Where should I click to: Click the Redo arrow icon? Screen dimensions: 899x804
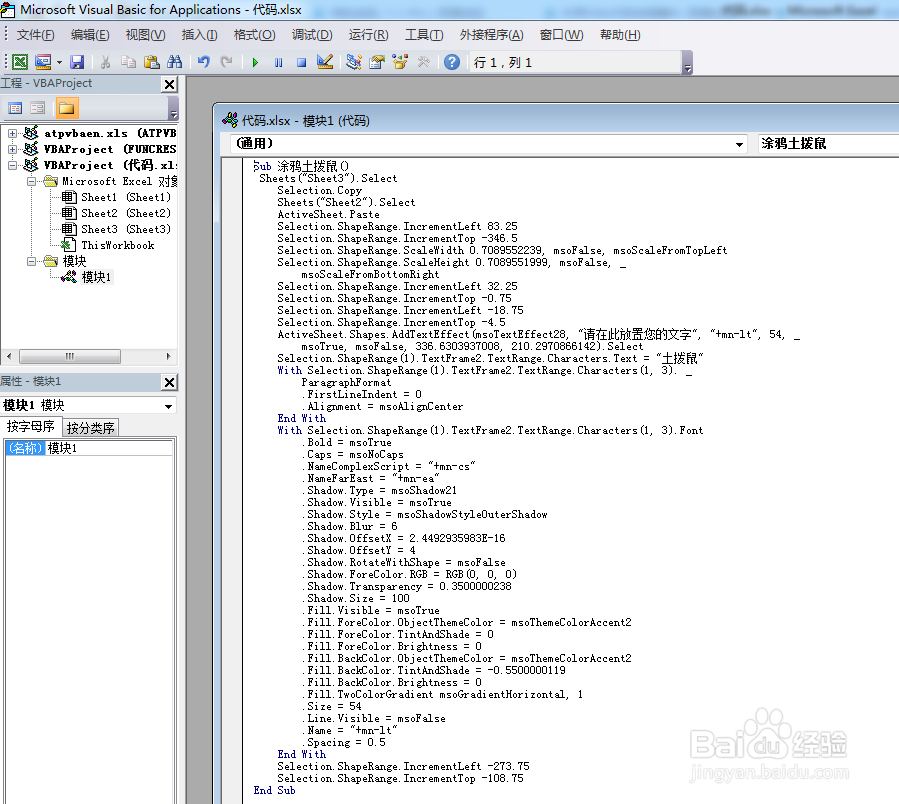point(226,62)
